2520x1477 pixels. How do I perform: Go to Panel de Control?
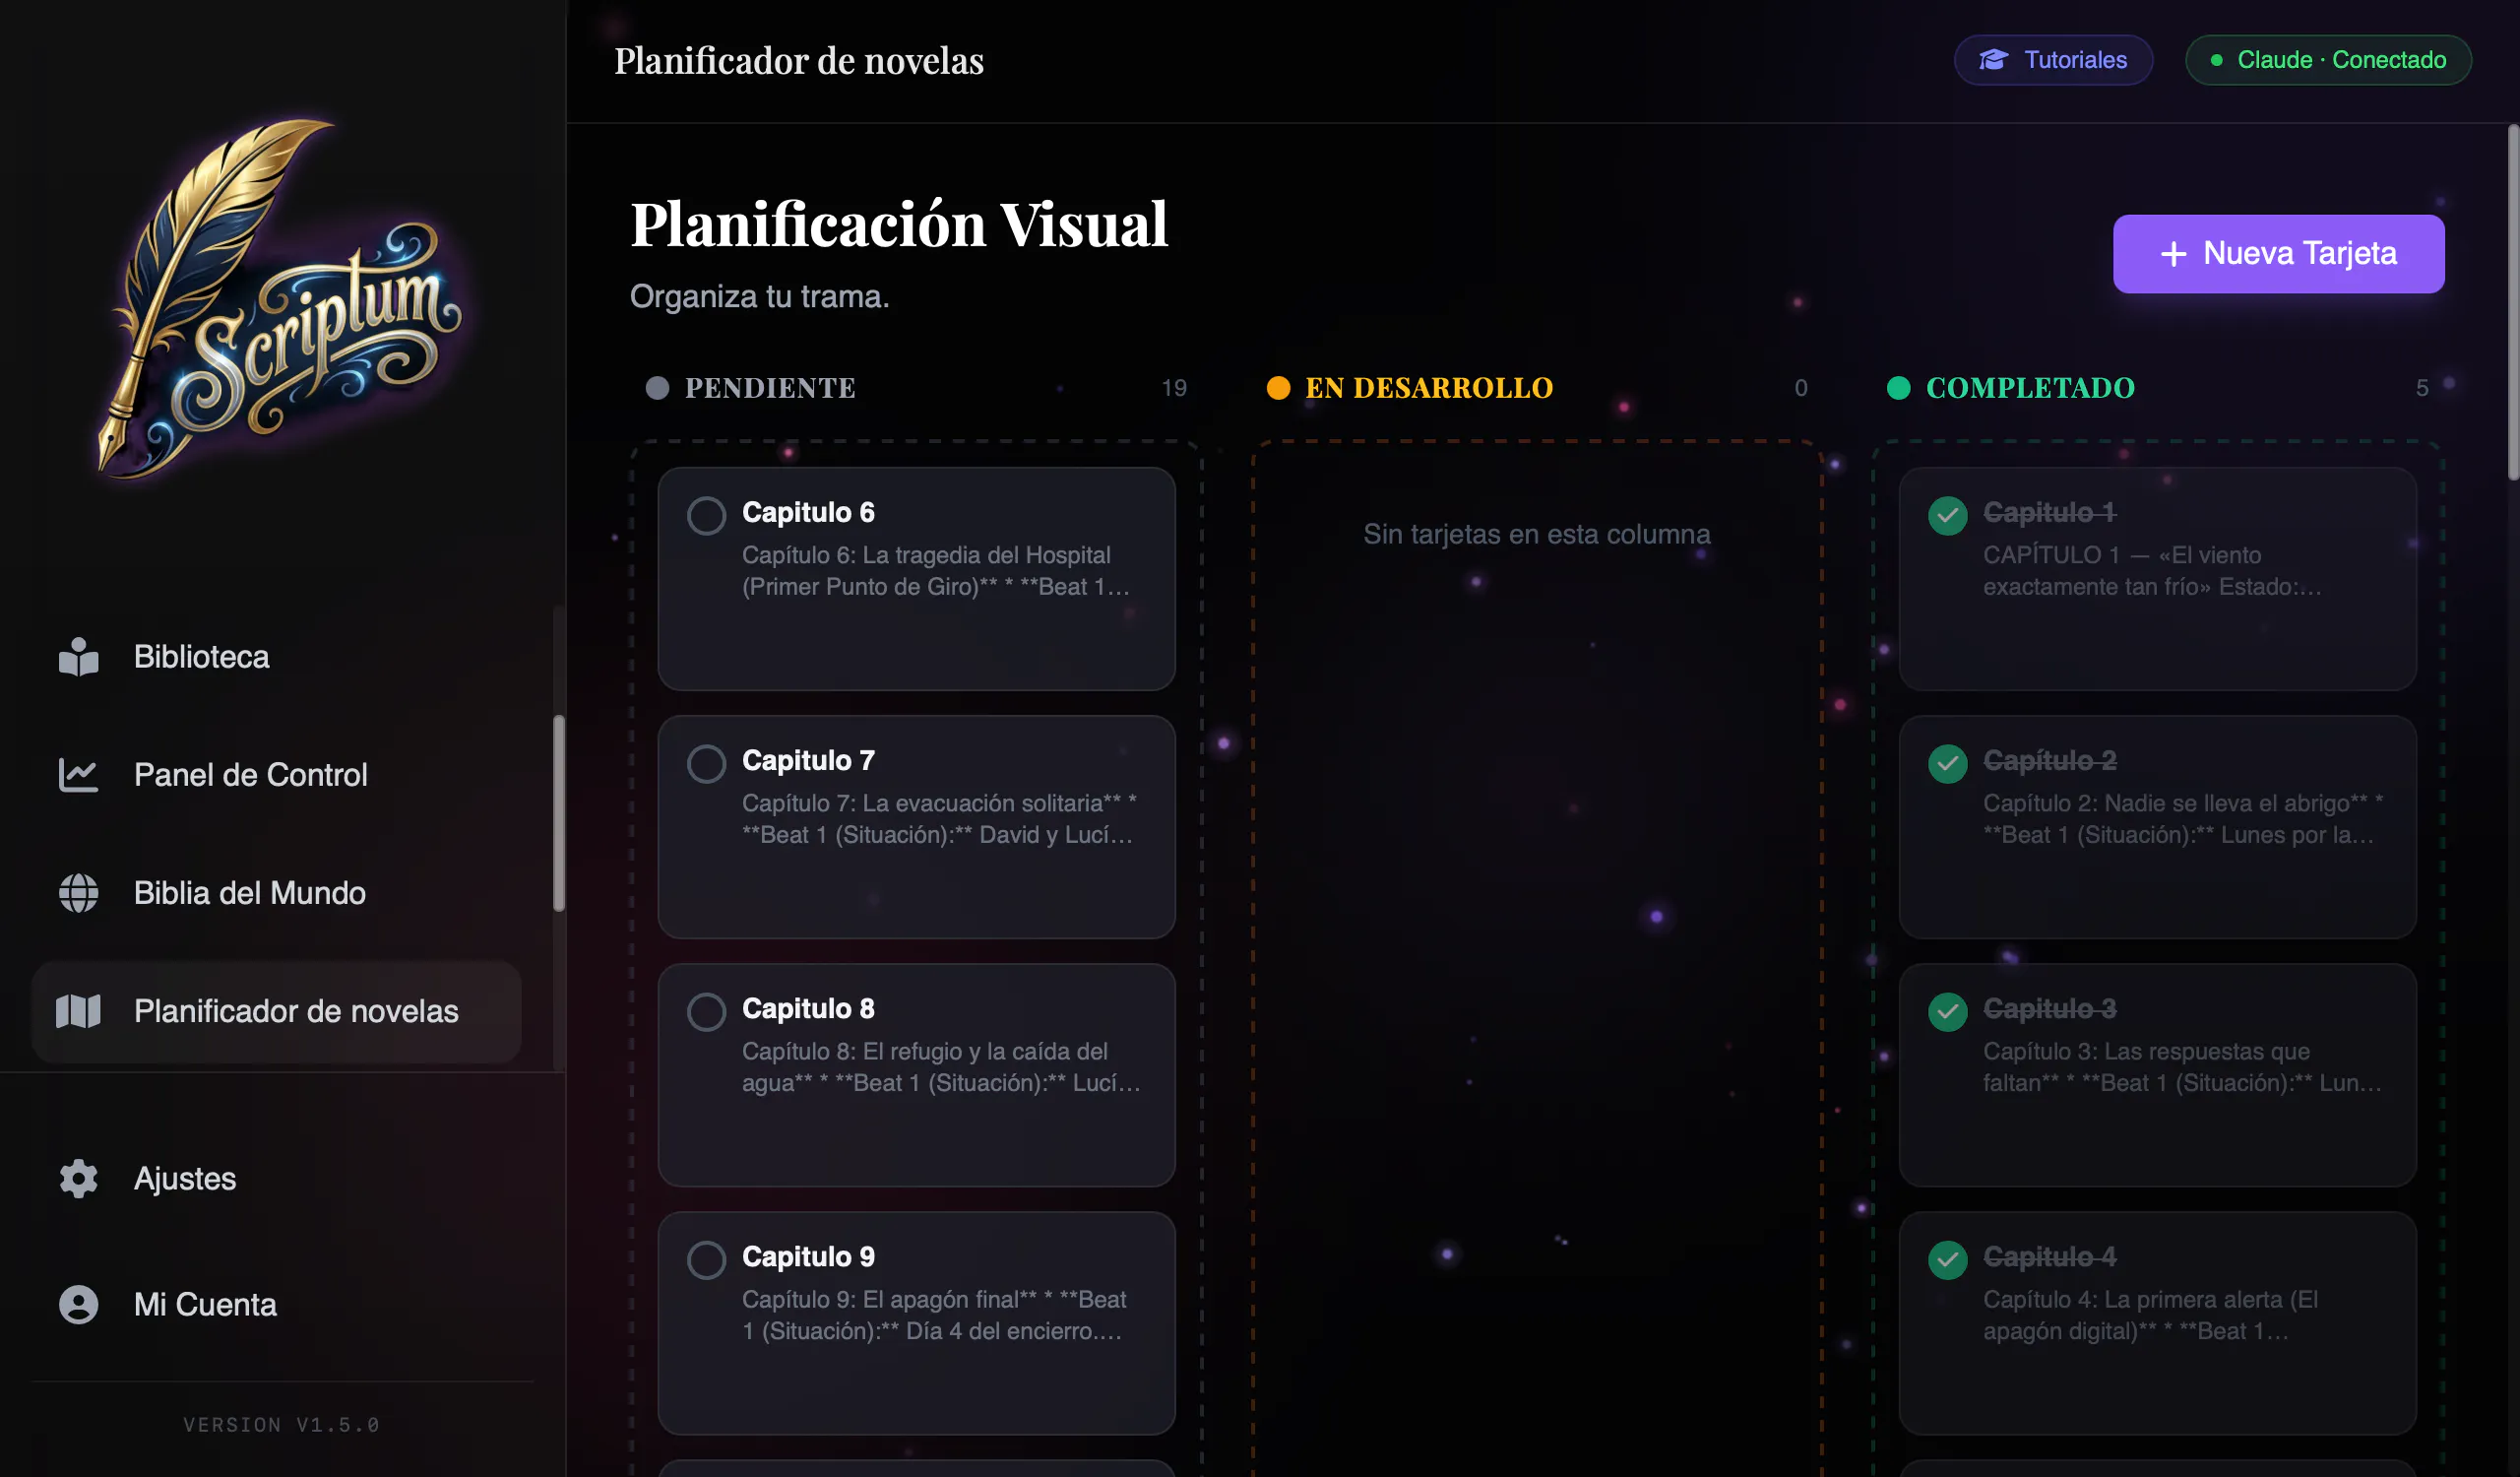click(x=276, y=775)
